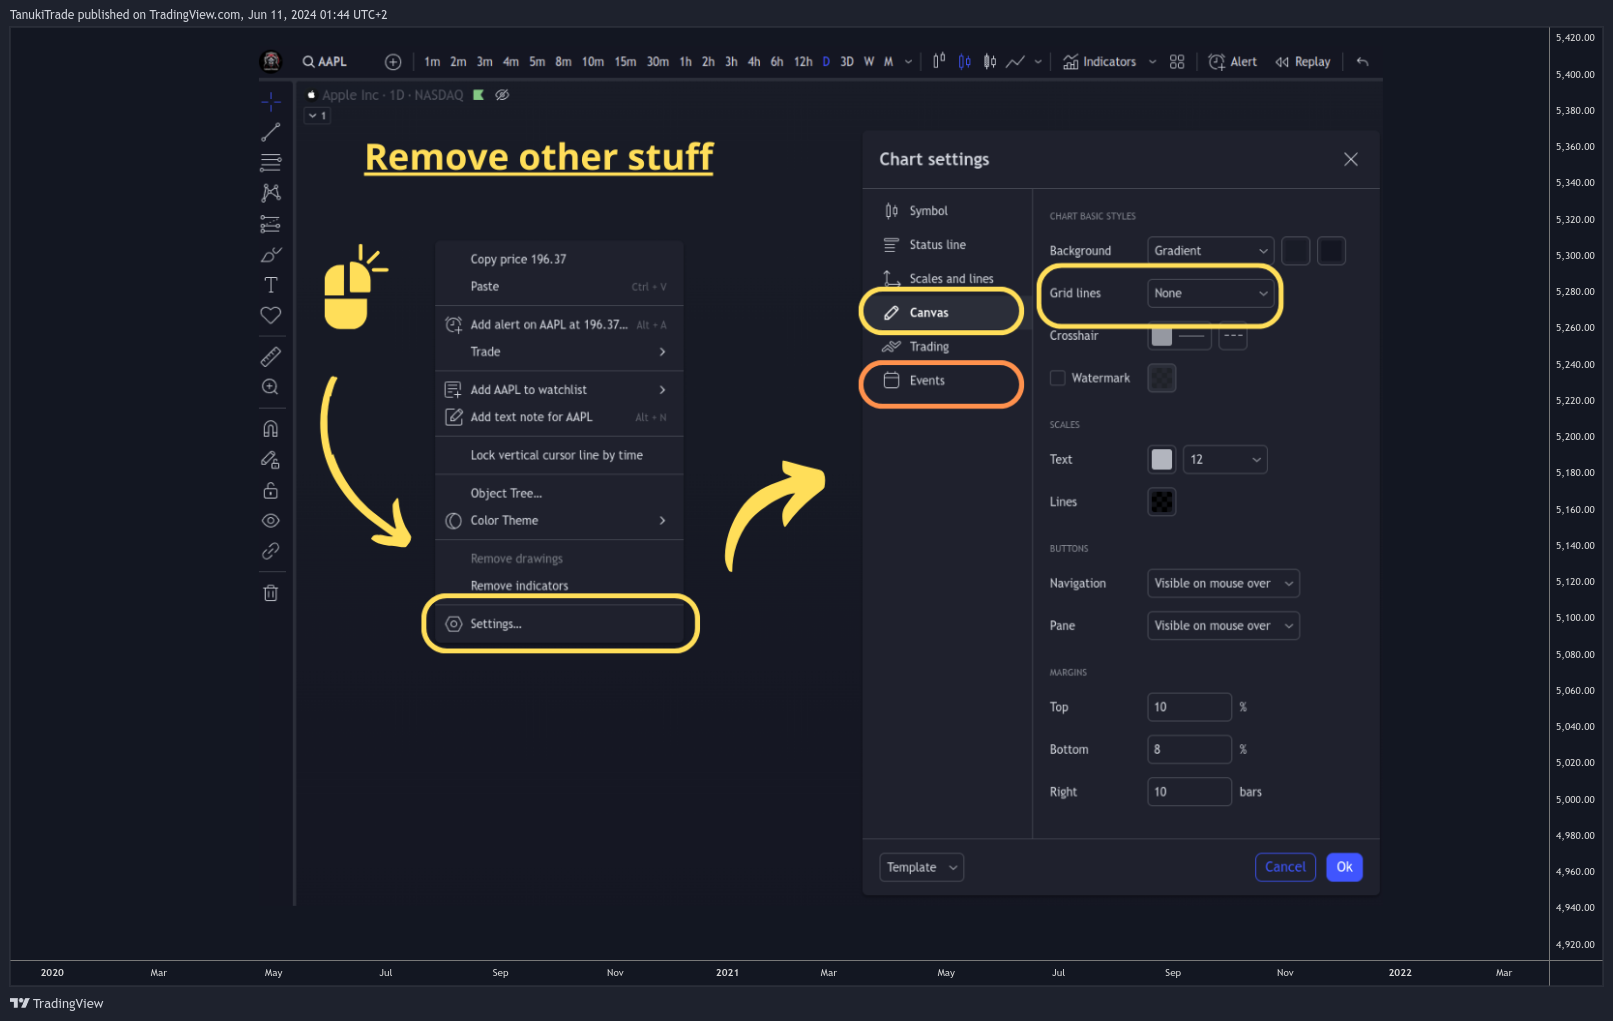This screenshot has height=1021, width=1613.
Task: Open the Grid lines None dropdown
Action: click(x=1211, y=293)
